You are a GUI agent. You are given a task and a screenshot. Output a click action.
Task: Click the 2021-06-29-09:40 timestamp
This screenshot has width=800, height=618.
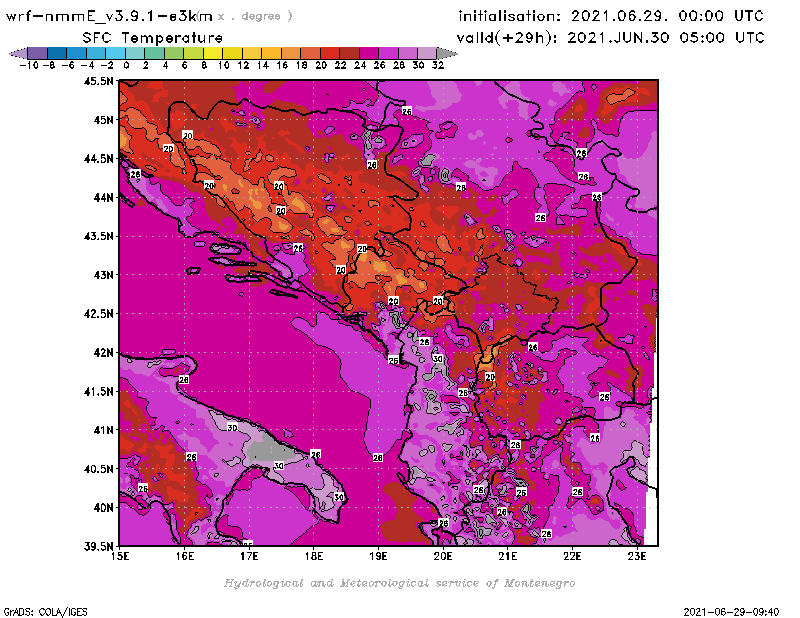pos(731,612)
